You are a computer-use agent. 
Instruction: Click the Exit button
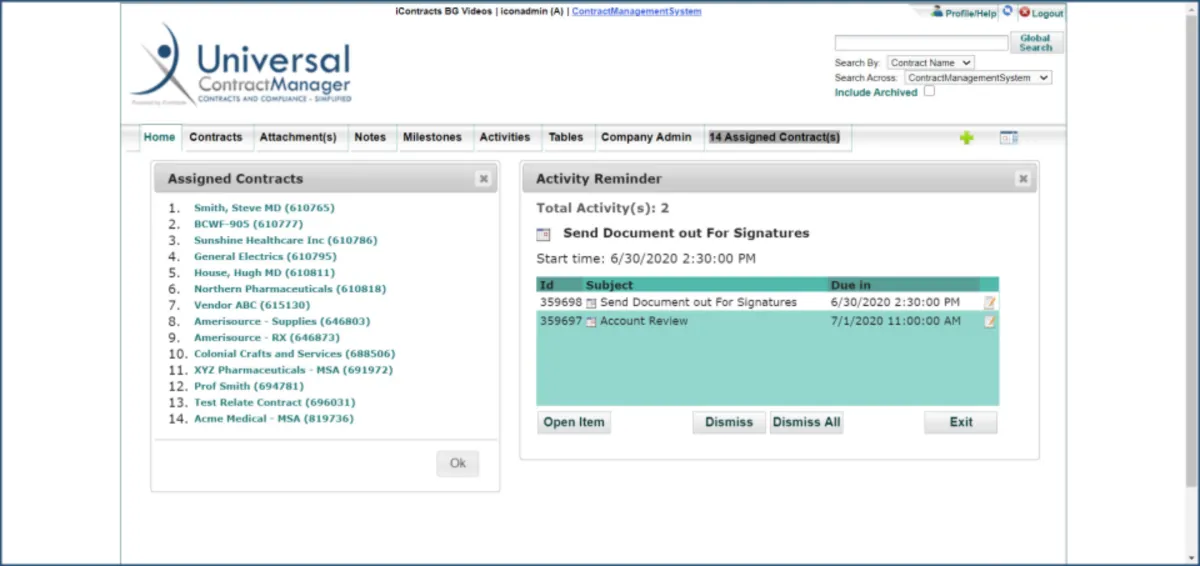961,422
